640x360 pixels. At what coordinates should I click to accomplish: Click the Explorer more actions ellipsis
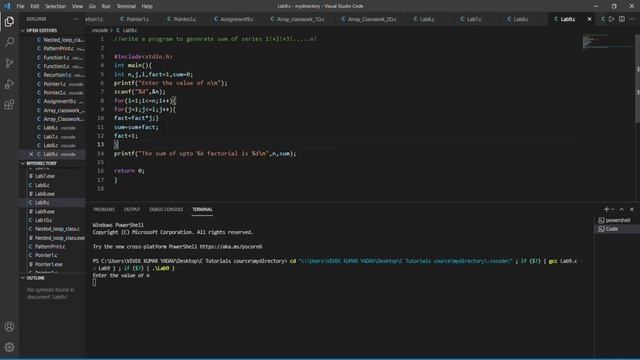click(x=76, y=19)
